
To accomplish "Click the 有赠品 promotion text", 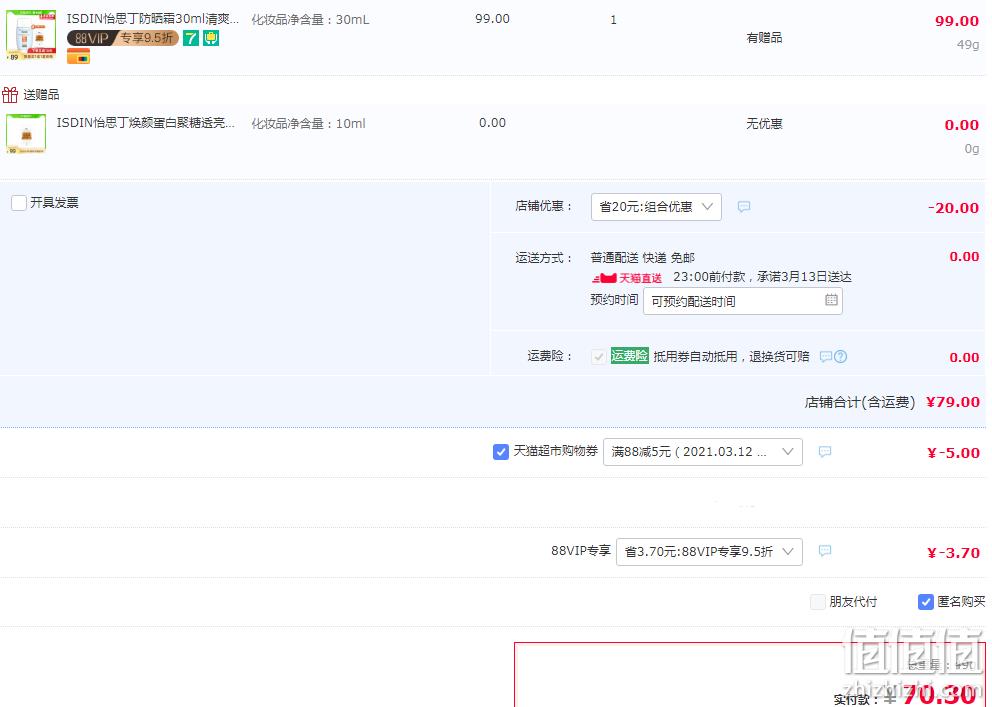I will click(x=764, y=38).
